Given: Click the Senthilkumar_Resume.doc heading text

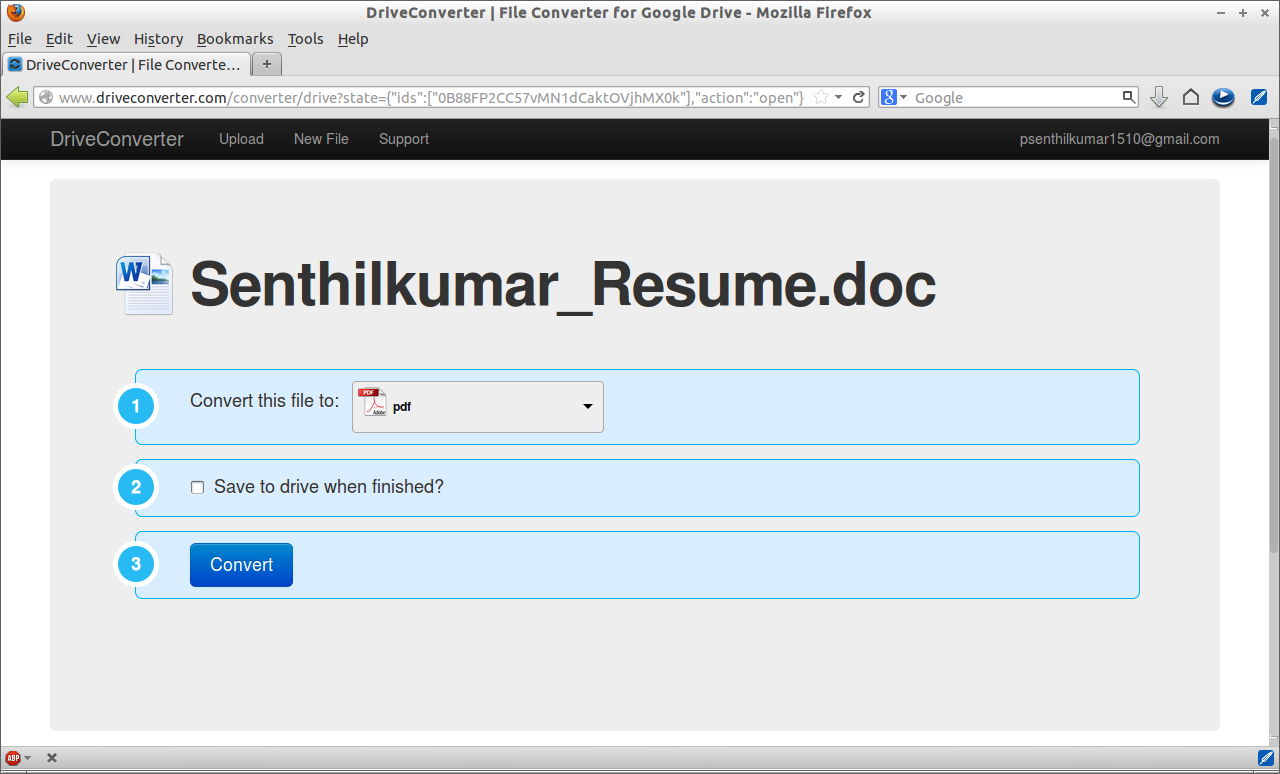Looking at the screenshot, I should click(x=563, y=284).
